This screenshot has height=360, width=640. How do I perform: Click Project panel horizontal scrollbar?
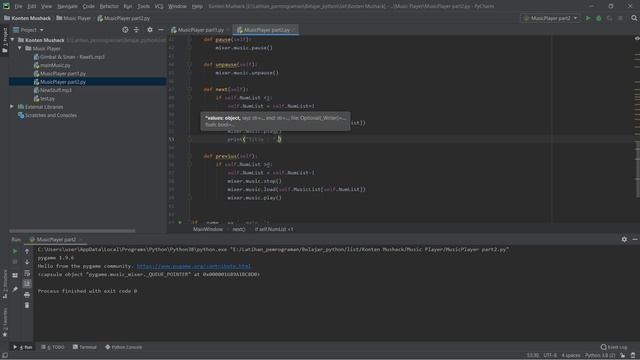(72, 231)
